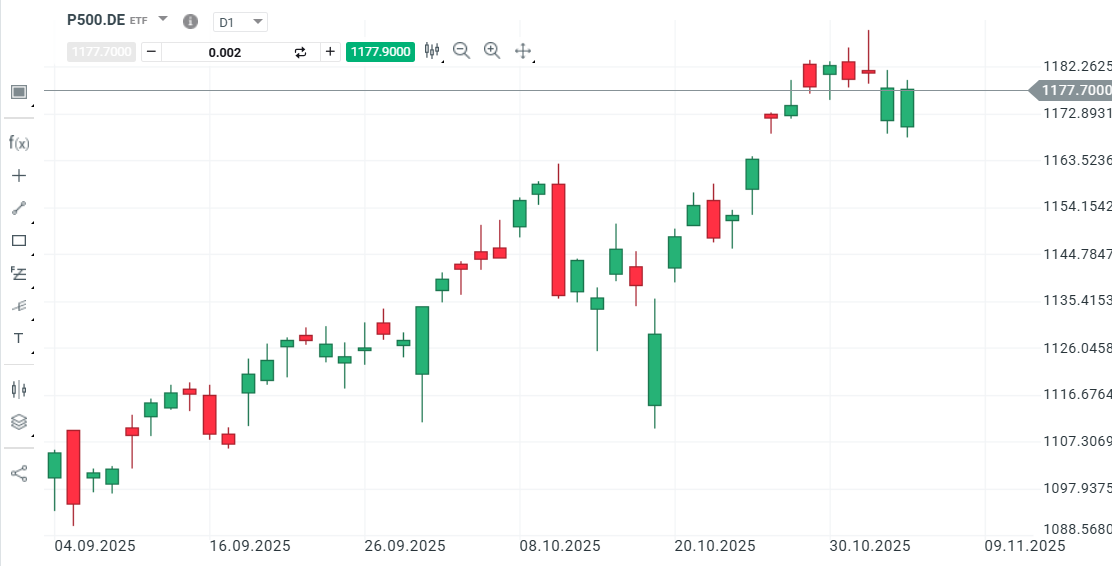Select the trend line drawing tool

click(19, 208)
